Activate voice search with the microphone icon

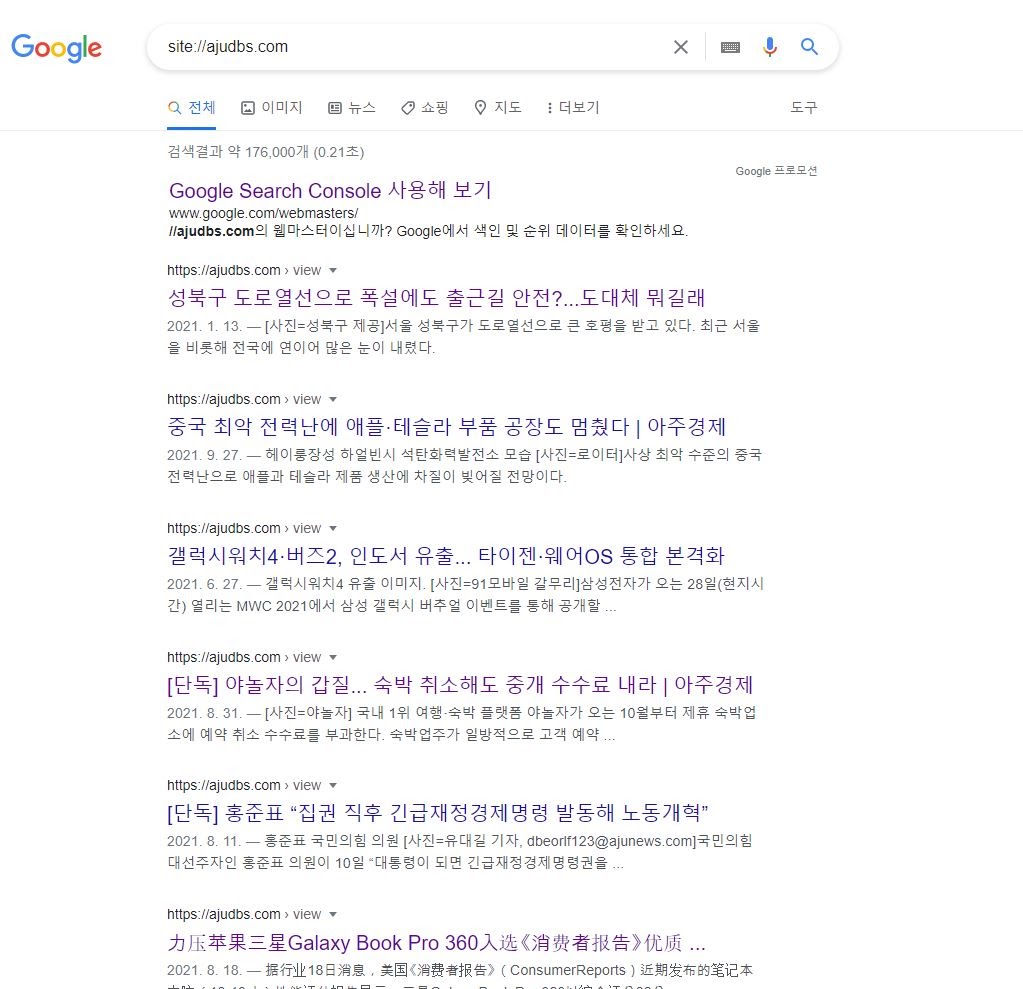pos(769,46)
